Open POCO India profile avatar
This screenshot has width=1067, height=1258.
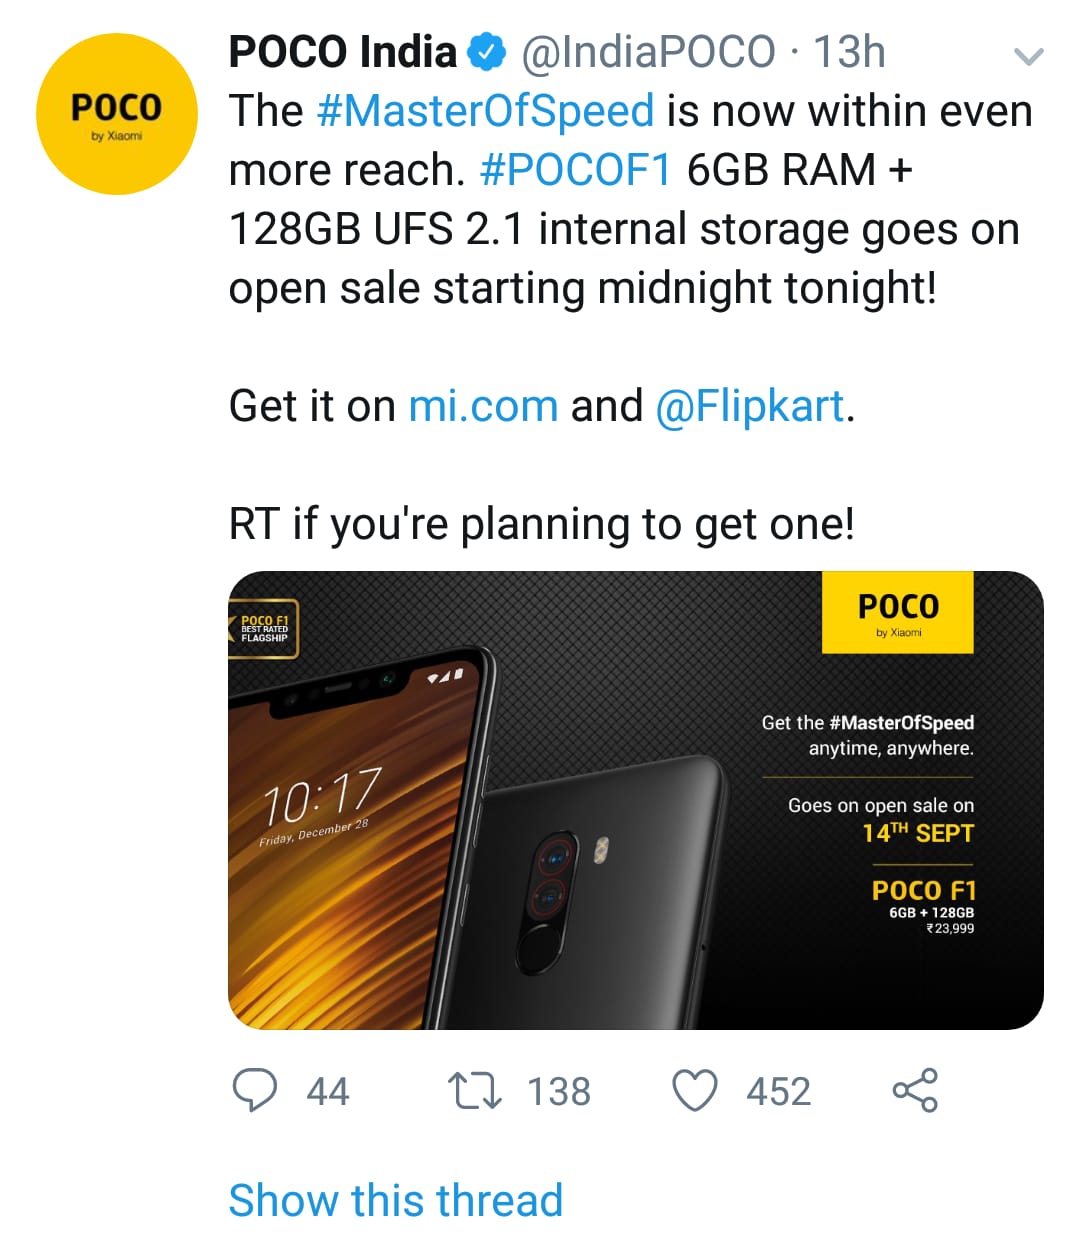[117, 114]
